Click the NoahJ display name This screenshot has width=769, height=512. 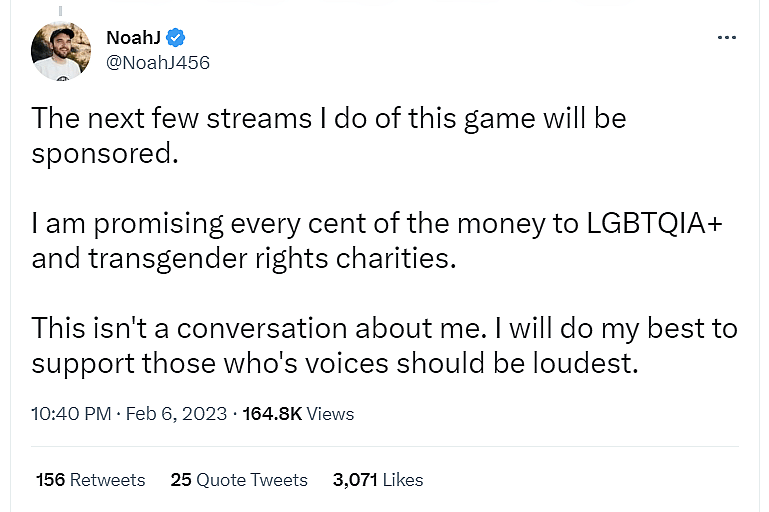click(x=133, y=38)
